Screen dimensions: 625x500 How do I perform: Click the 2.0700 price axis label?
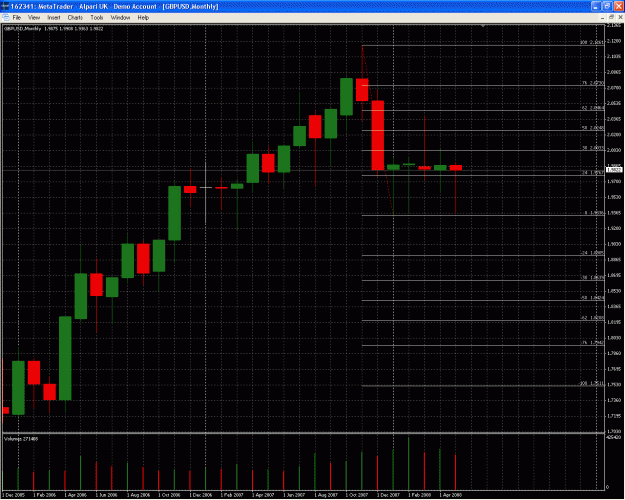point(614,88)
